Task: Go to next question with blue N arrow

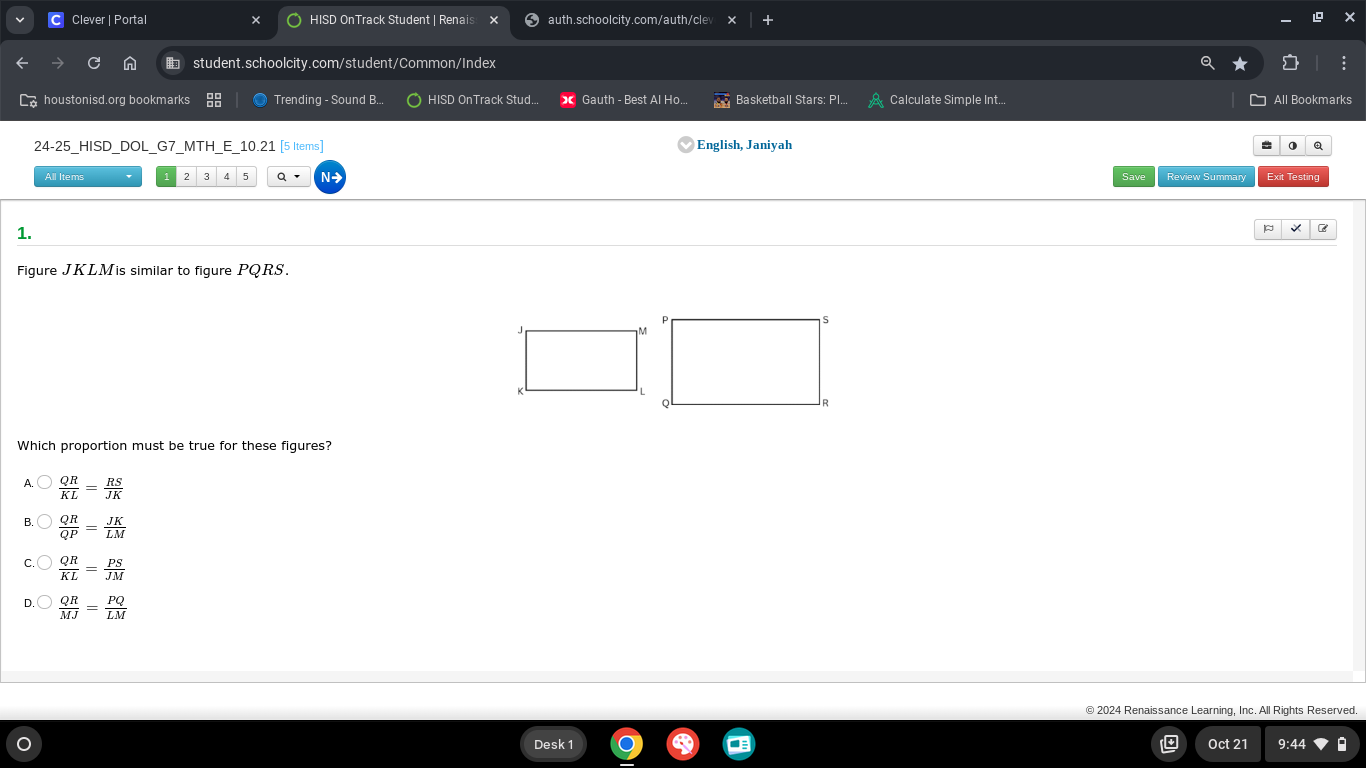Action: coord(330,177)
